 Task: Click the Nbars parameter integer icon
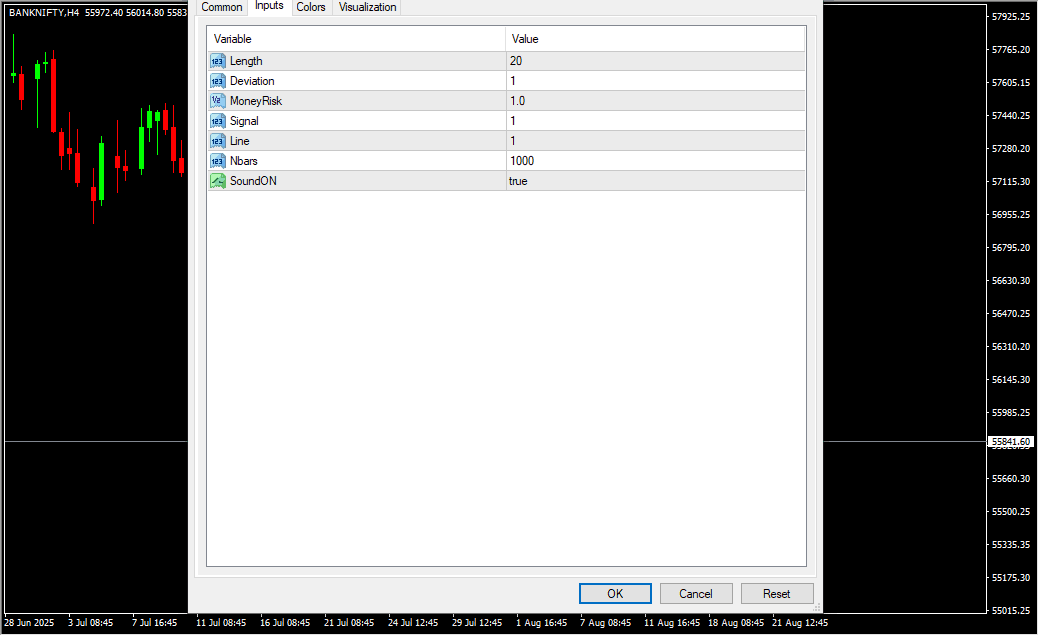click(217, 161)
